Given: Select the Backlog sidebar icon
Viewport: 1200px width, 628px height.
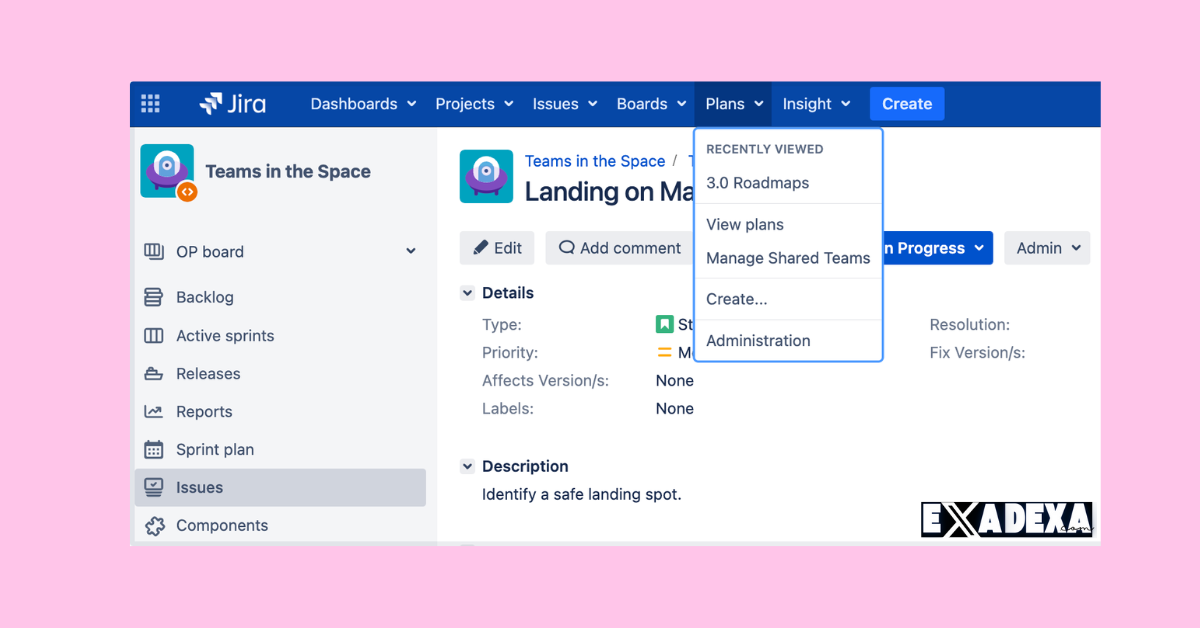Looking at the screenshot, I should pyautogui.click(x=154, y=297).
